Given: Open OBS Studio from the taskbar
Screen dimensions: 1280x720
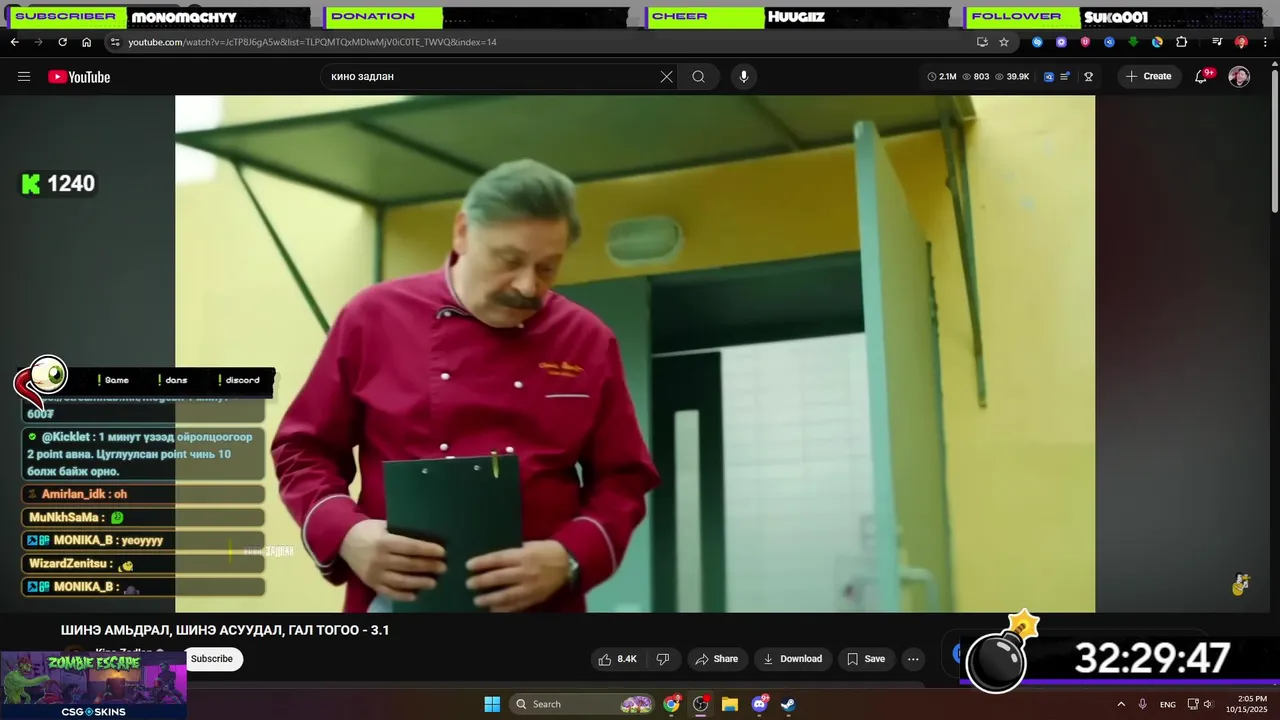Looking at the screenshot, I should [701, 704].
